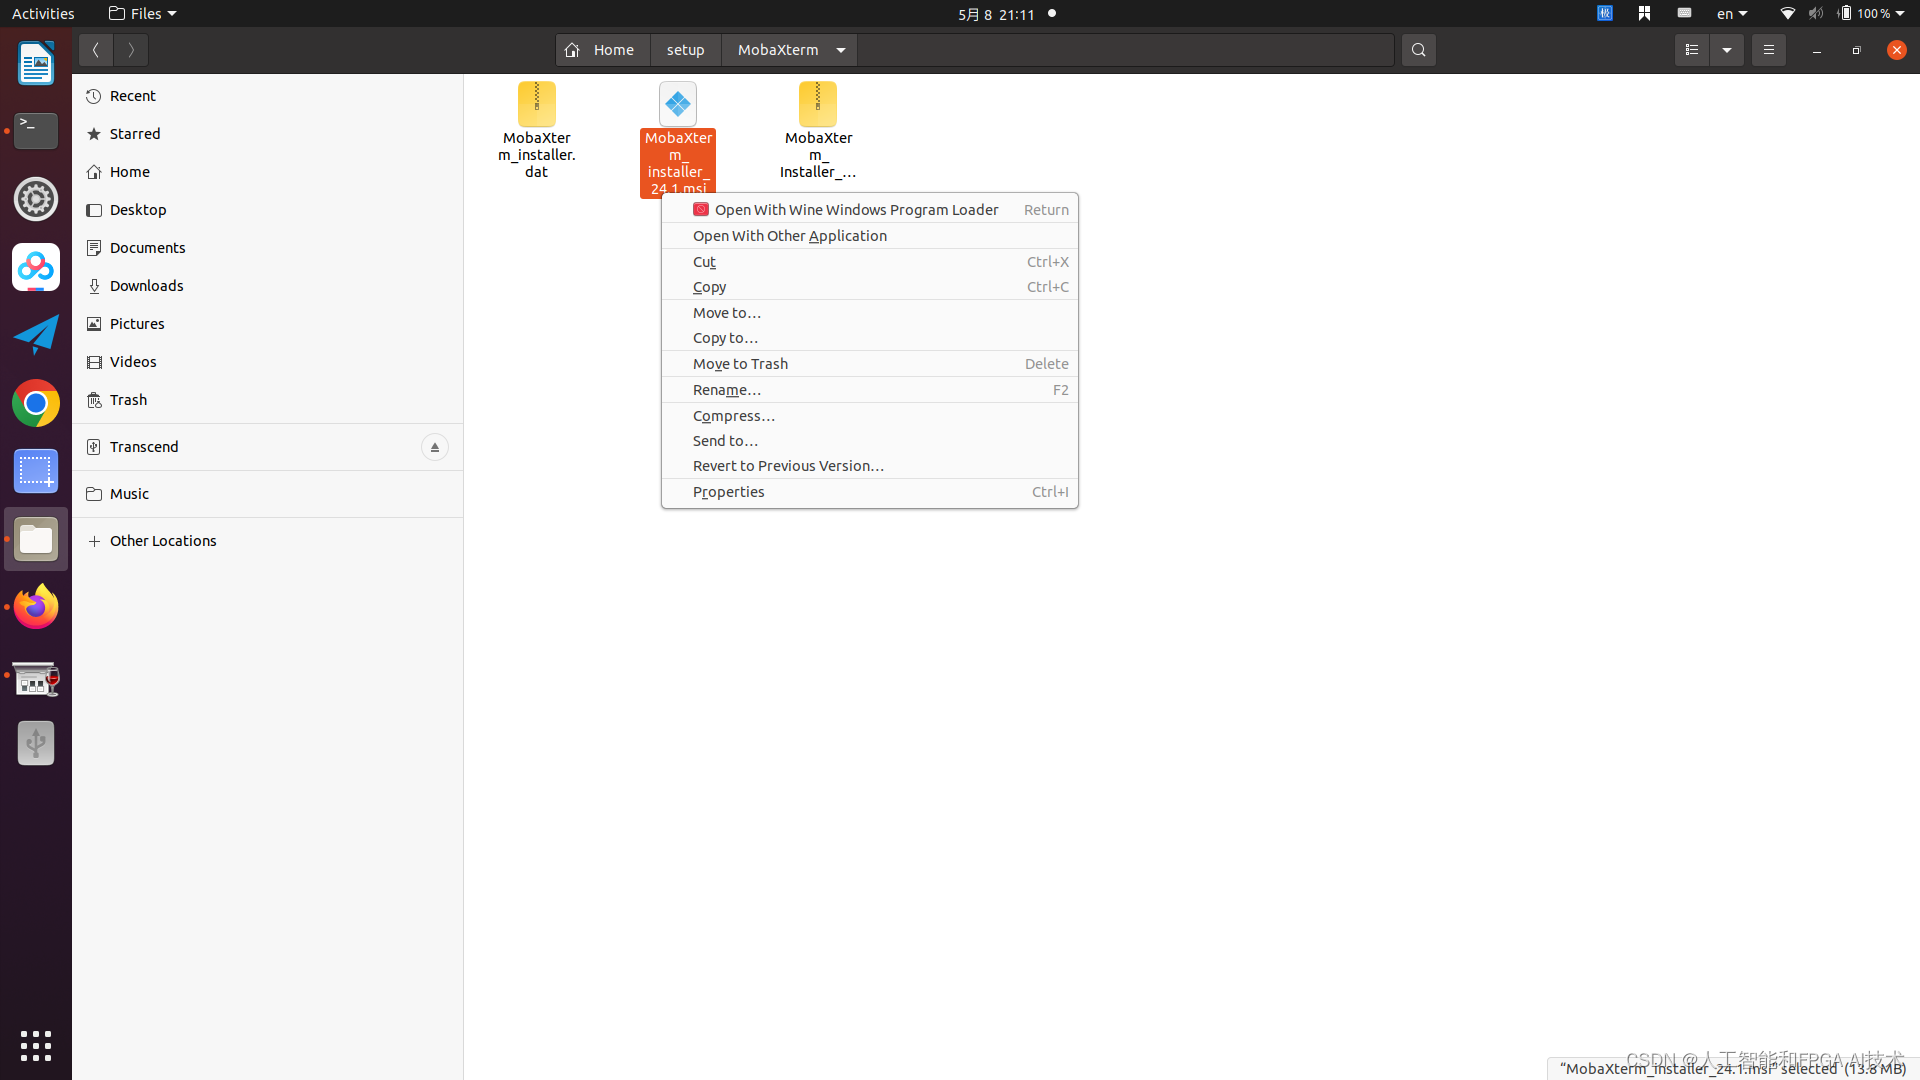
Task: Choose Rename… in the context menu
Action: click(870, 390)
